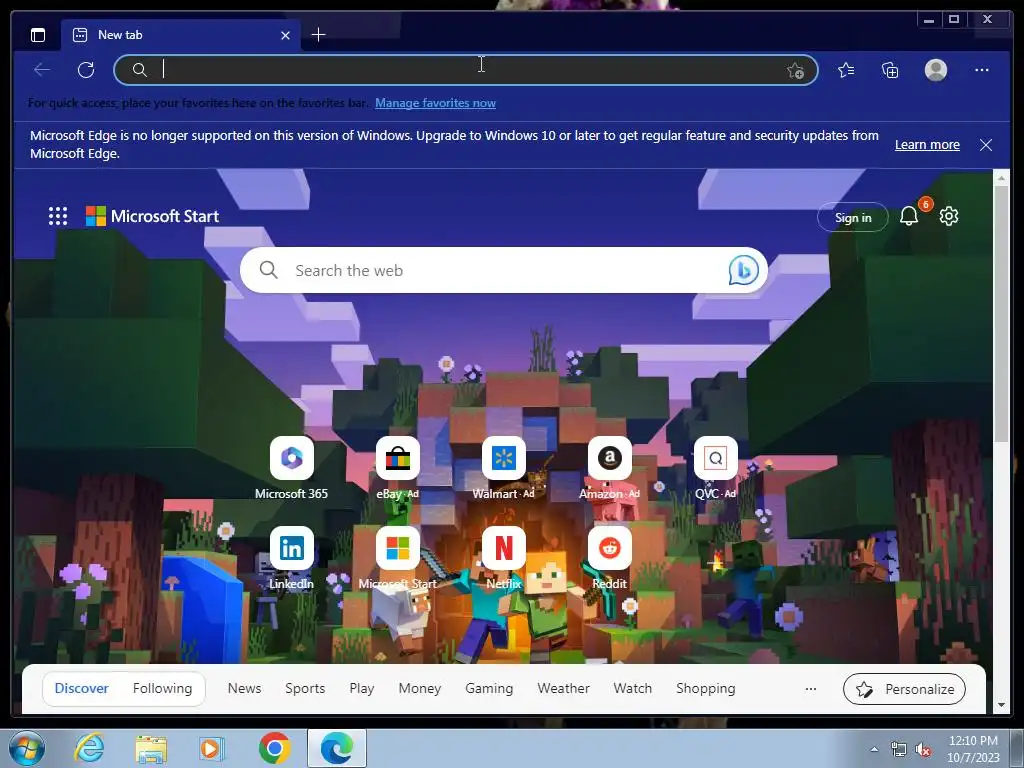Select the Discover feed tab
1024x768 pixels.
pos(82,688)
